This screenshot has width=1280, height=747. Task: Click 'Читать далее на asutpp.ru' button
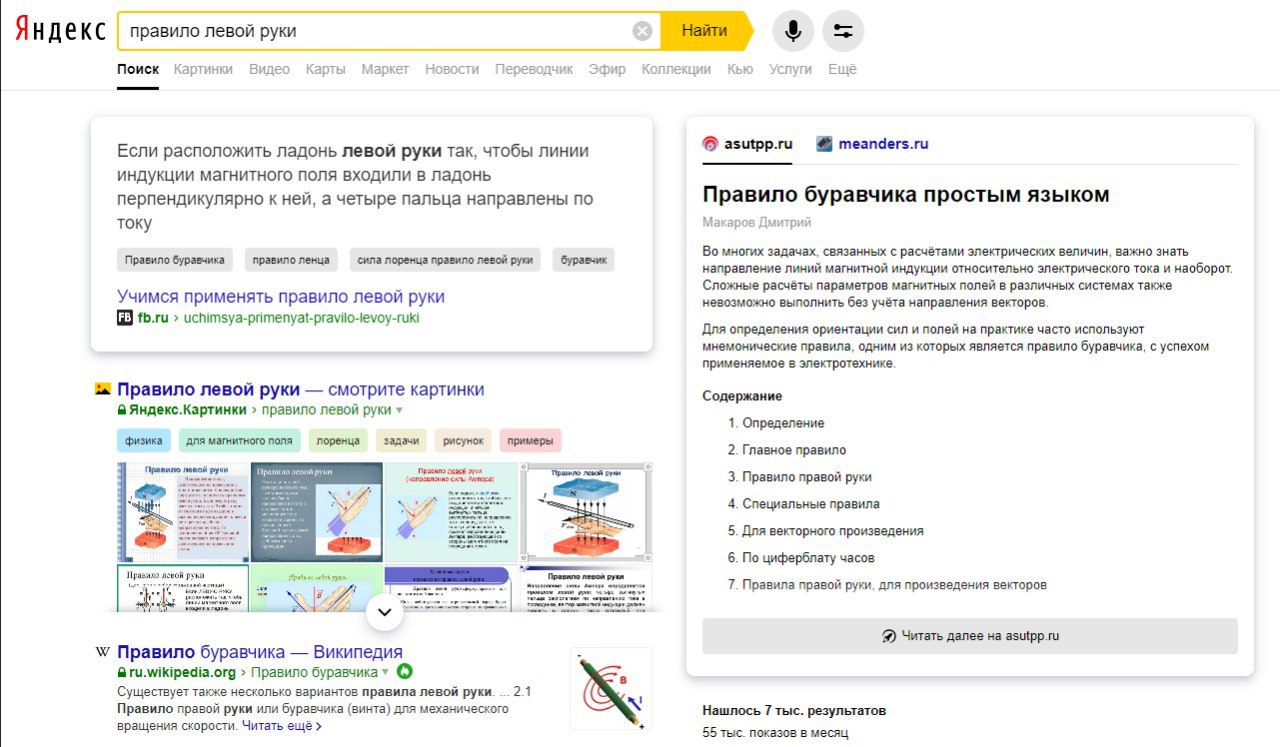(970, 636)
